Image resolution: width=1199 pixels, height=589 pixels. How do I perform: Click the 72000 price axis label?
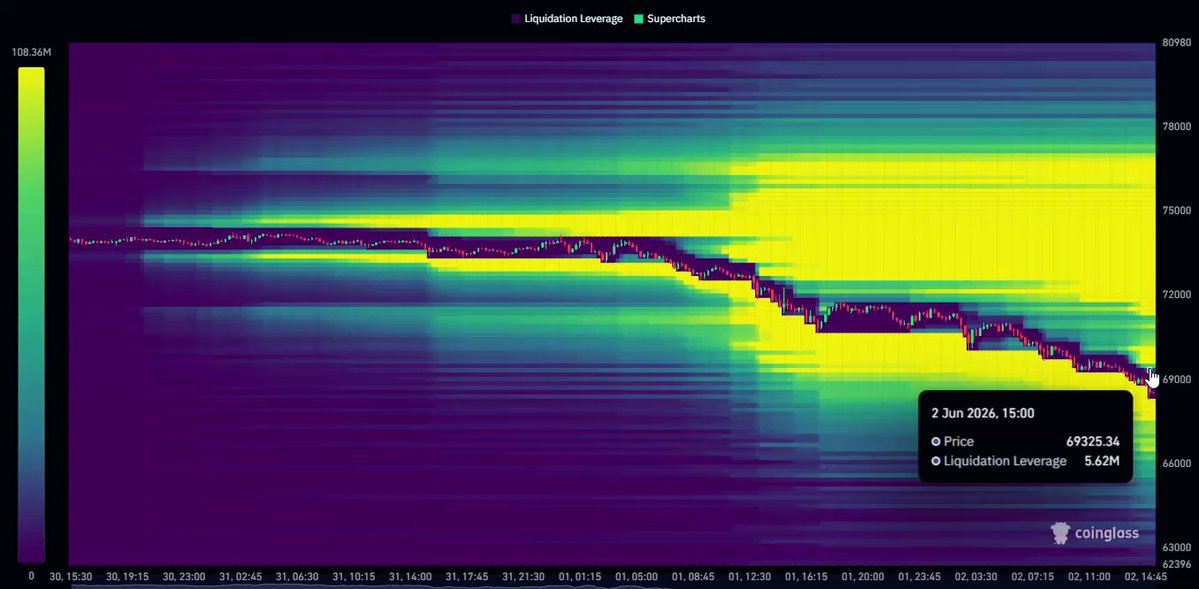[x=1176, y=294]
